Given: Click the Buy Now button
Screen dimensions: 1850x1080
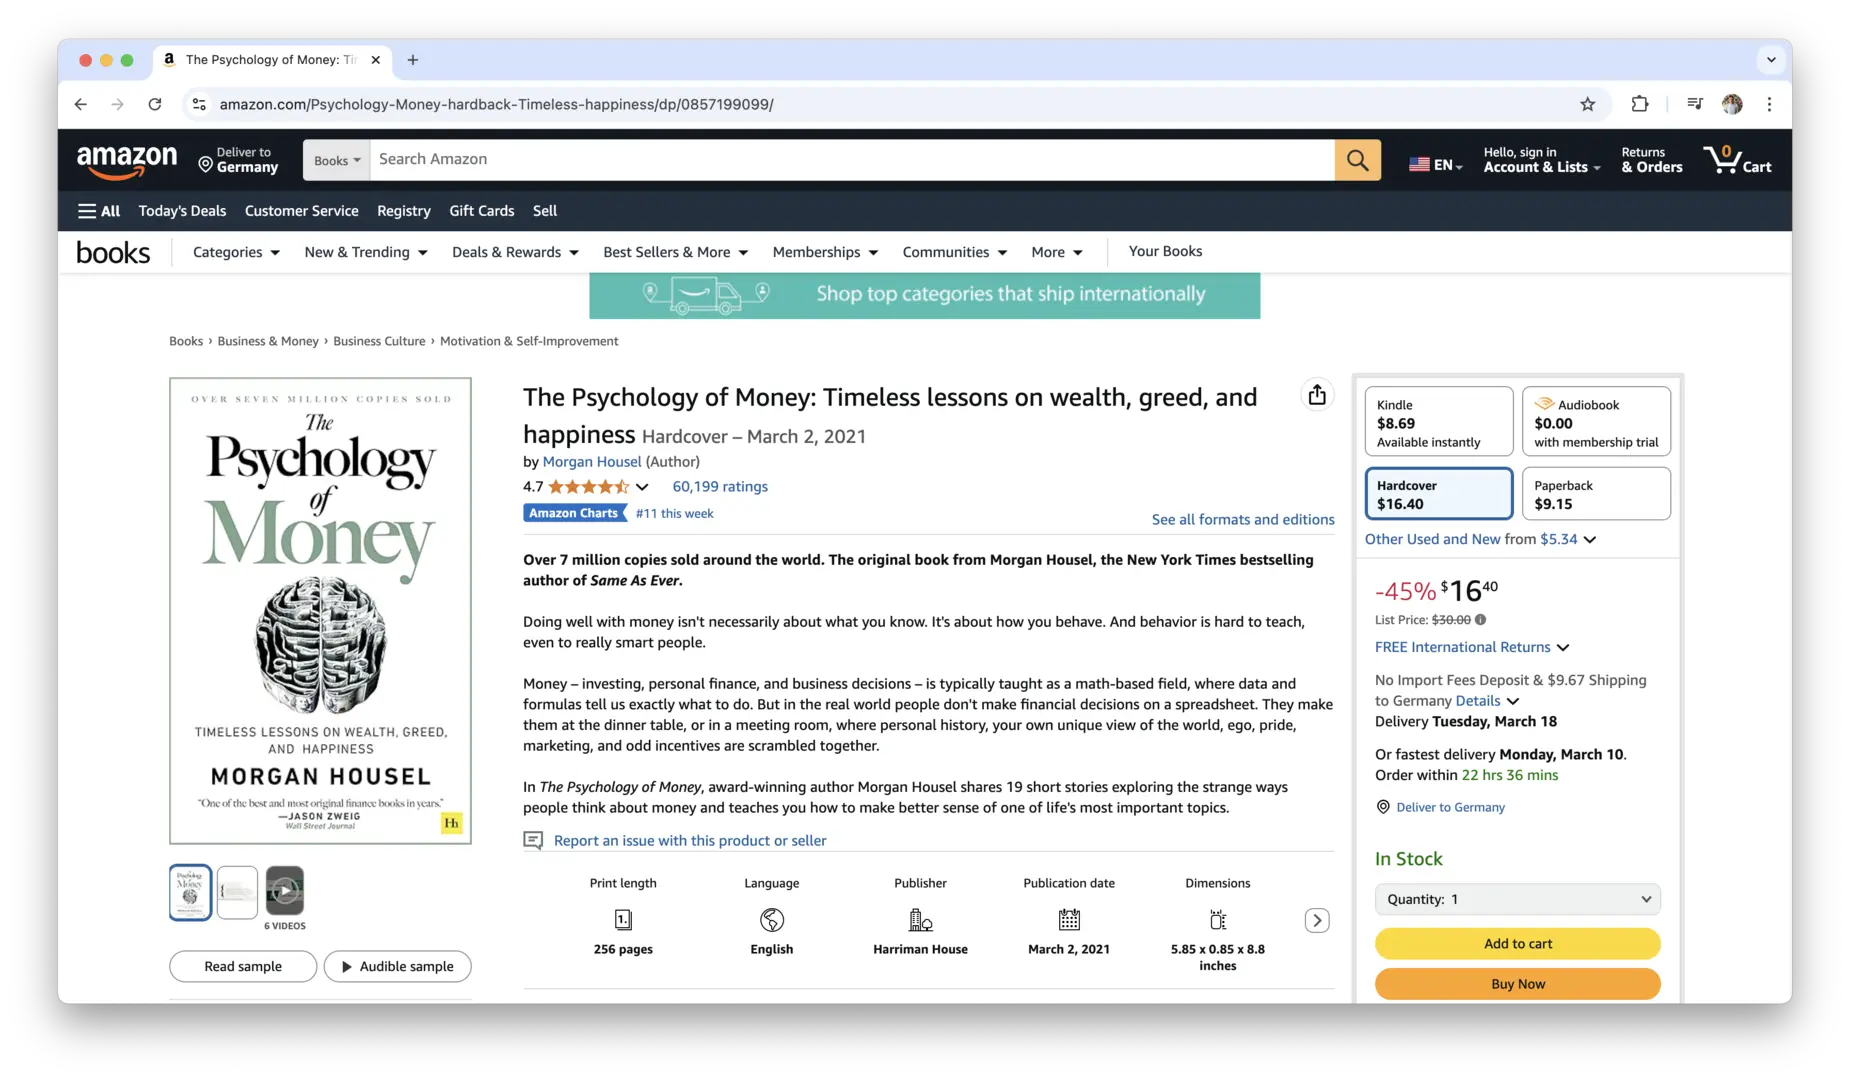Looking at the screenshot, I should 1517,984.
